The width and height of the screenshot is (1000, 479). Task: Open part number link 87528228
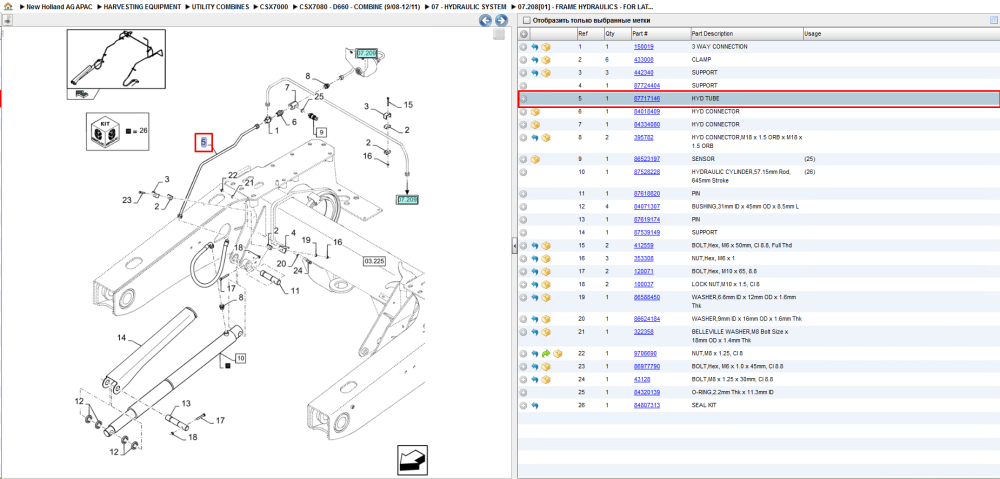pos(647,172)
